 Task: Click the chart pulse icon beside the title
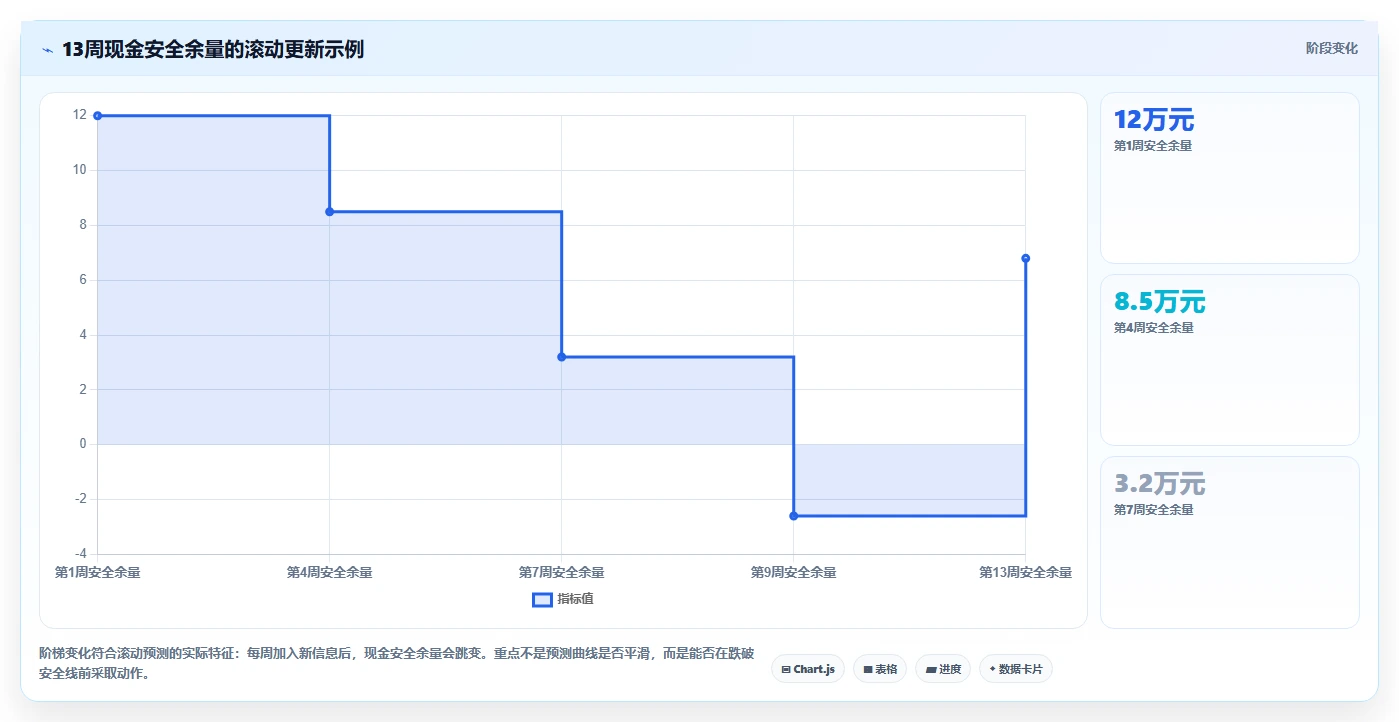[x=48, y=50]
